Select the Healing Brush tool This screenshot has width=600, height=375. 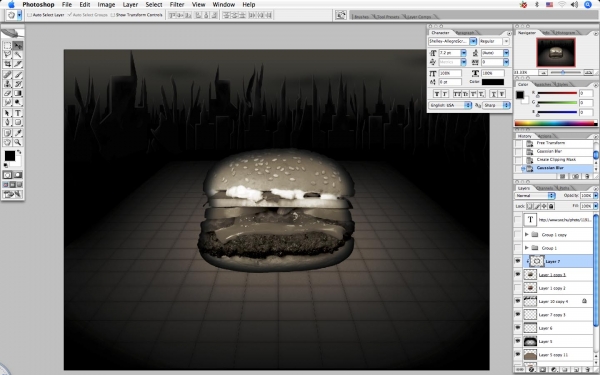click(x=7, y=75)
